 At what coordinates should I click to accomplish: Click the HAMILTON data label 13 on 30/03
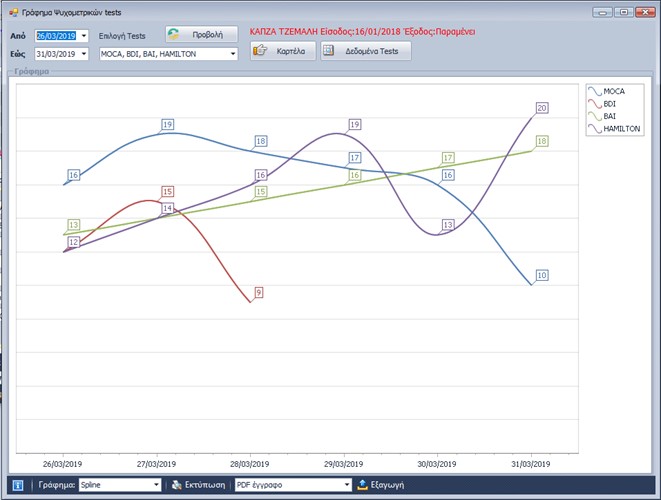pyautogui.click(x=448, y=225)
